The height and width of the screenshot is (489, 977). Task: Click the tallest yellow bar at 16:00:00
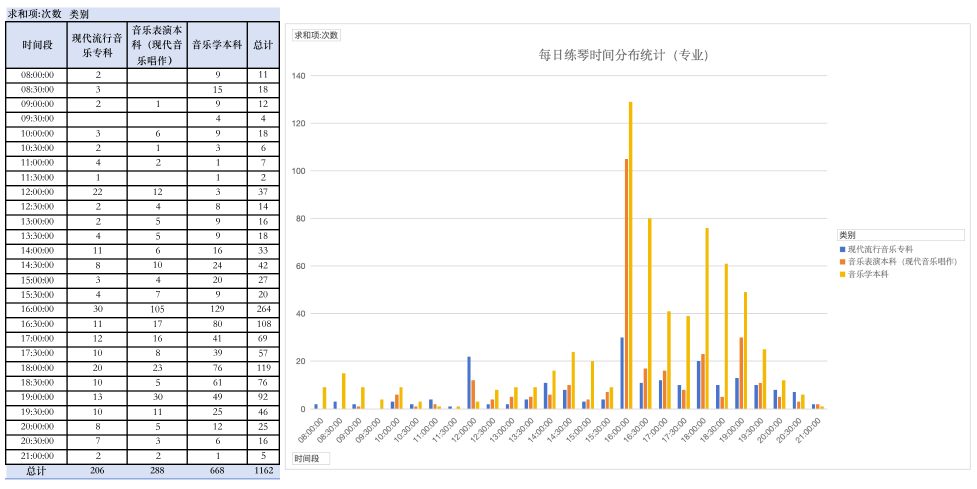631,255
